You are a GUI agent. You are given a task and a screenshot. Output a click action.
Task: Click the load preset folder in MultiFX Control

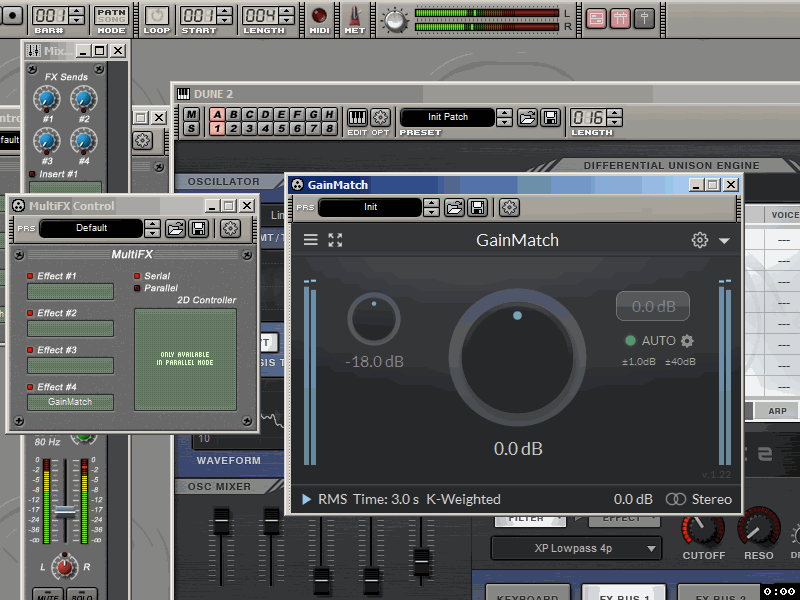coord(175,228)
